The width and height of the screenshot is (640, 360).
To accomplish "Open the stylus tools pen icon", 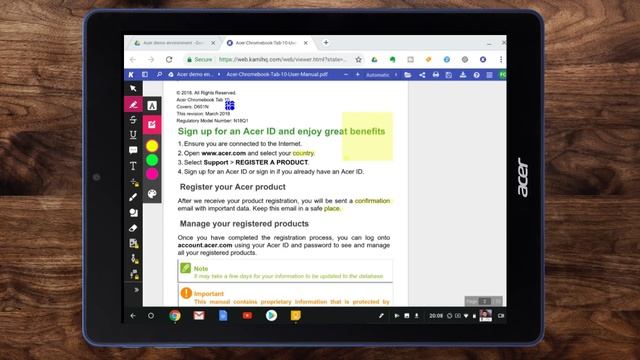I will 381,316.
